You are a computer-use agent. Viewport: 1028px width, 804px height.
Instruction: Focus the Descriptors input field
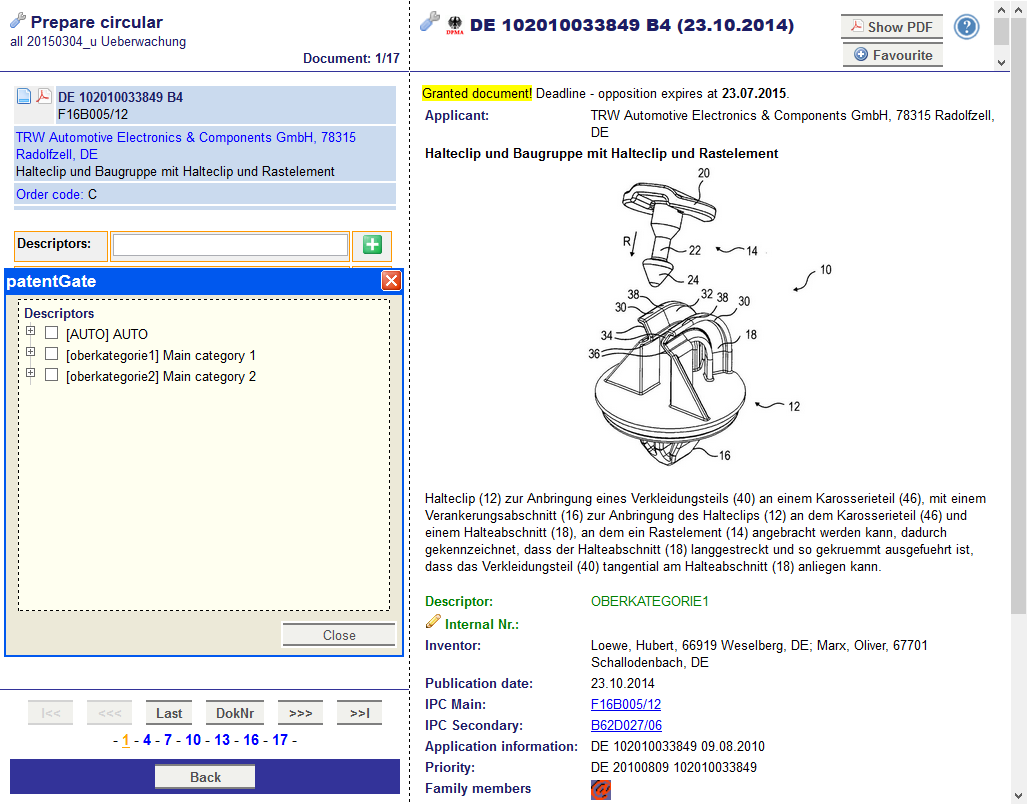click(230, 245)
